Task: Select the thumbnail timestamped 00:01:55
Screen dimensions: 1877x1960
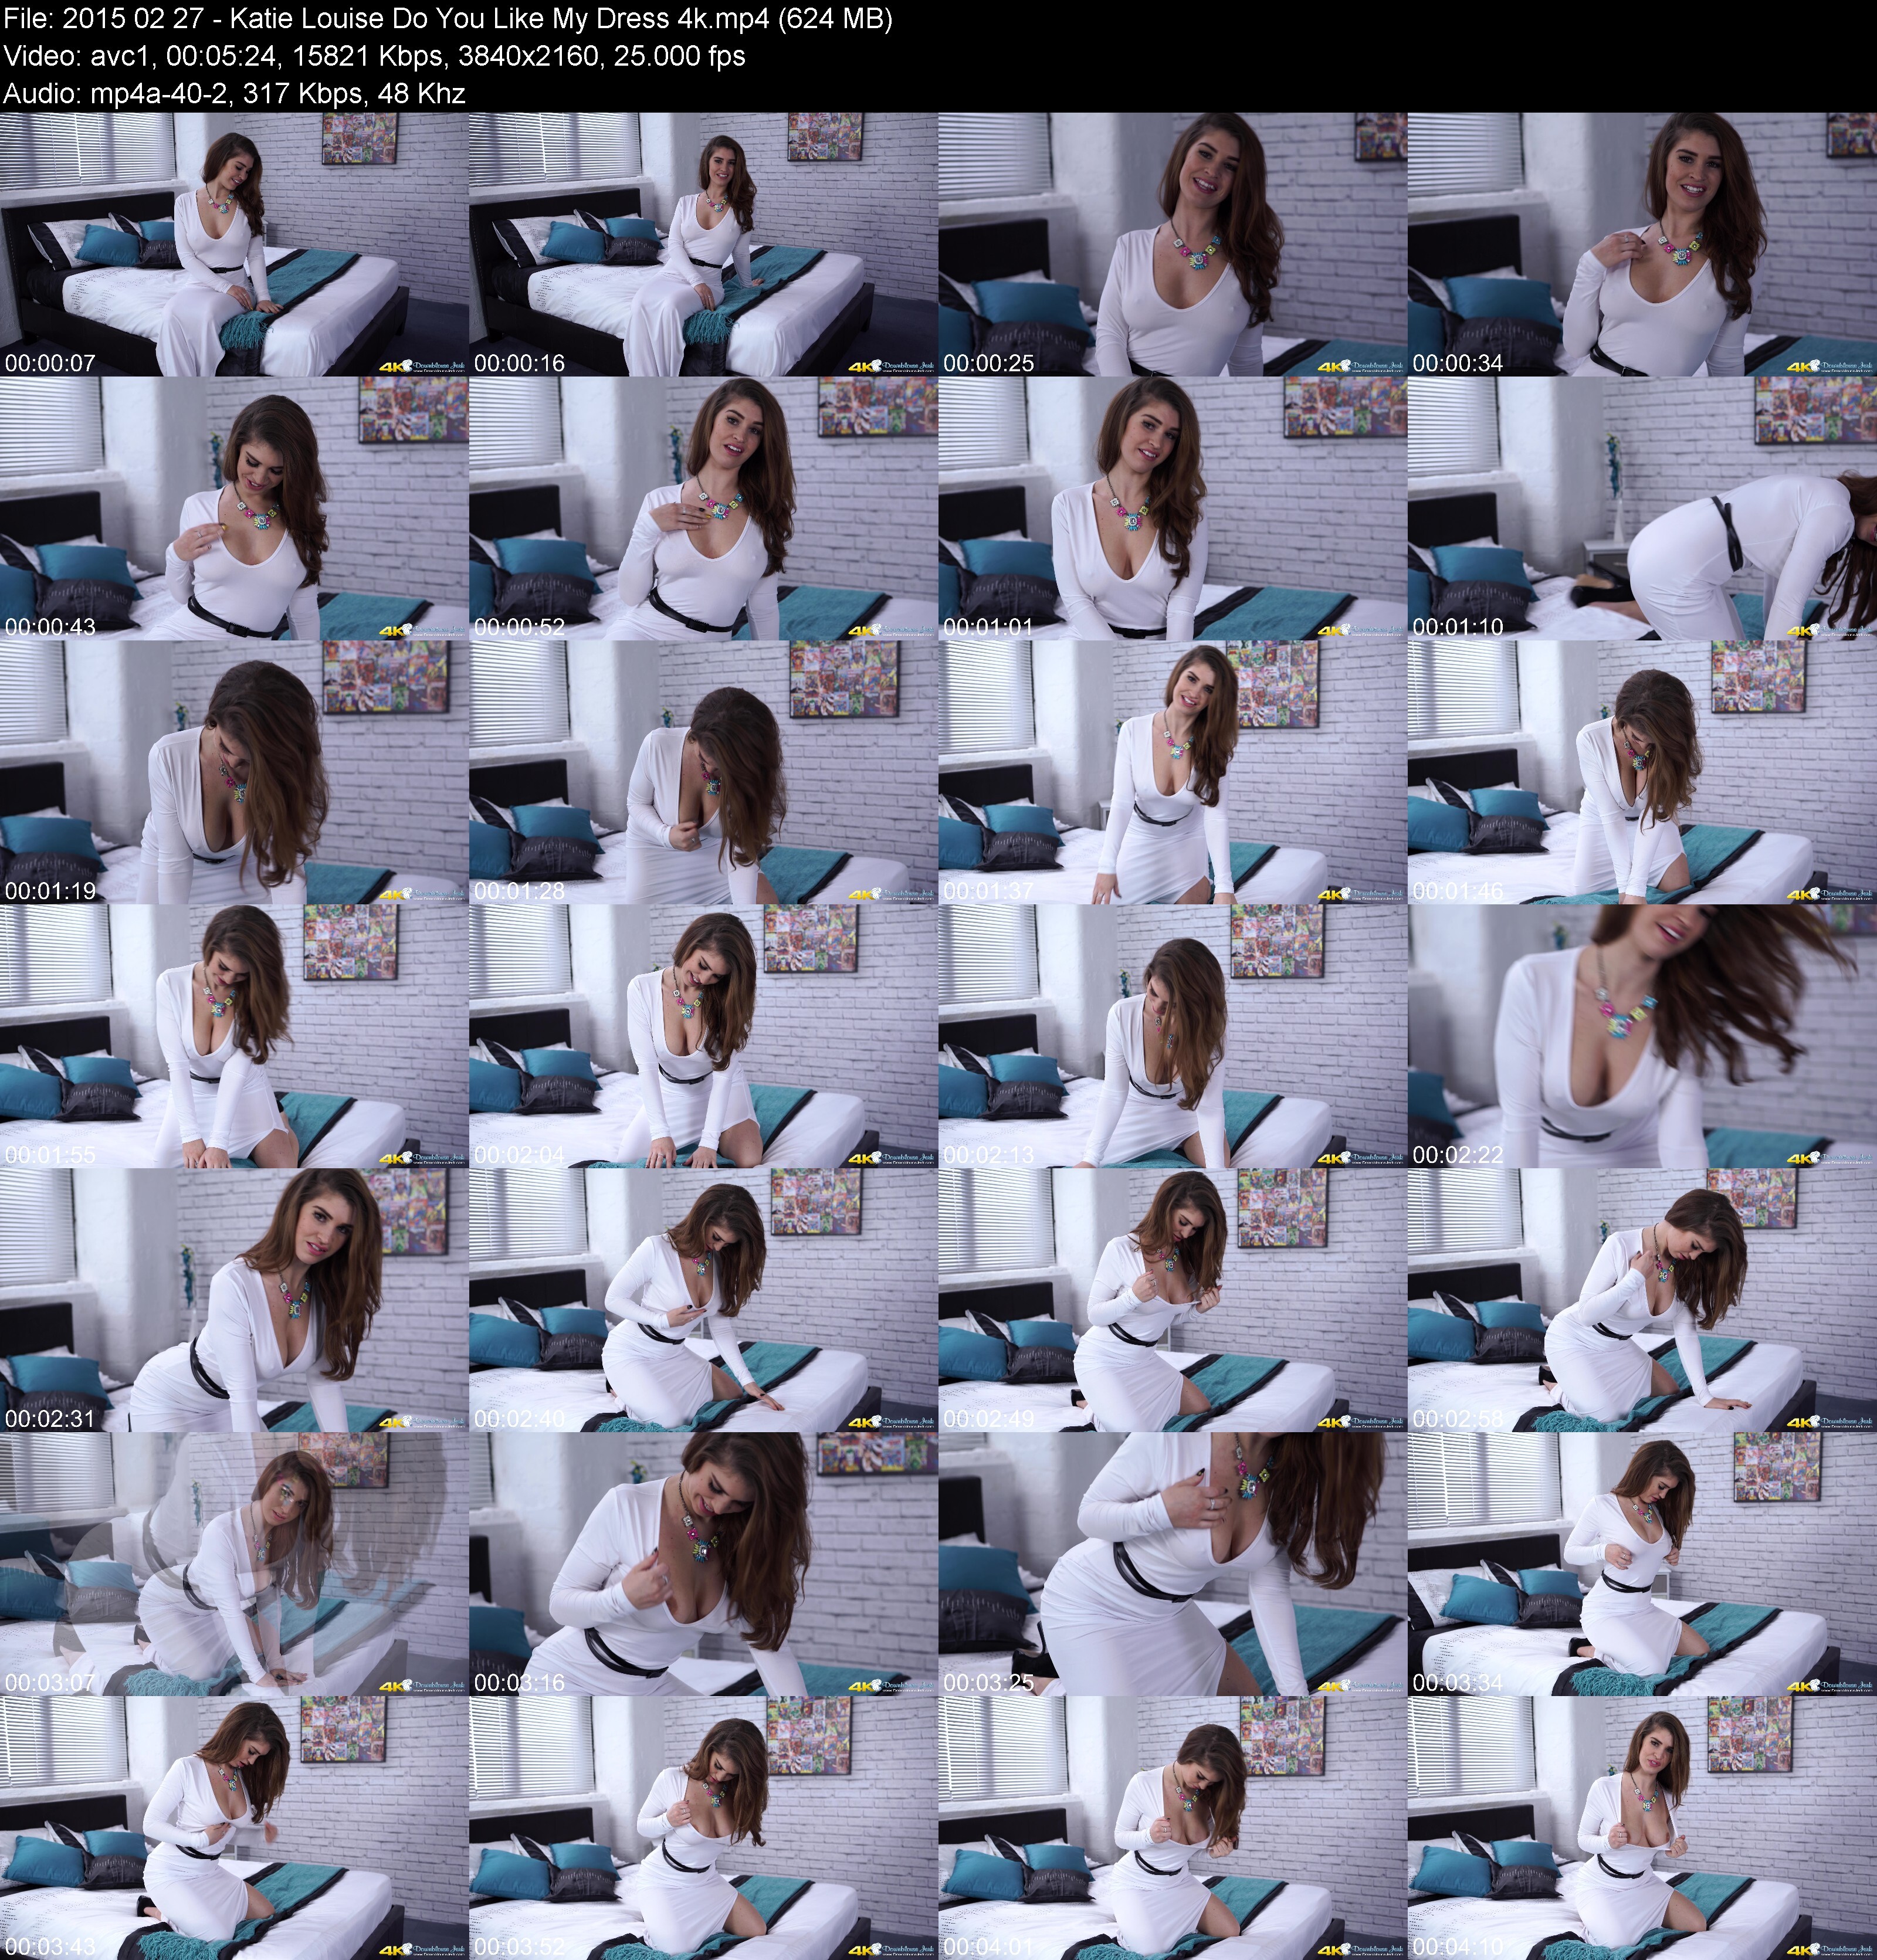Action: click(x=234, y=1036)
